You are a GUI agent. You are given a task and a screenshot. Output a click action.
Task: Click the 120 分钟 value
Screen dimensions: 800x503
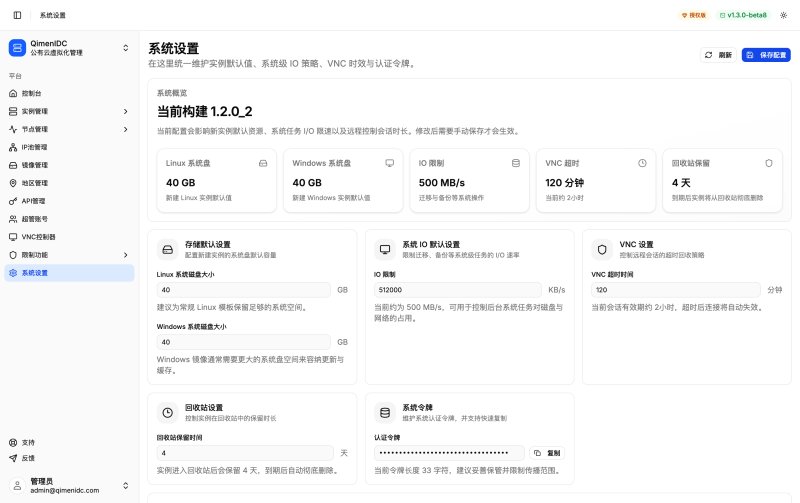click(565, 183)
